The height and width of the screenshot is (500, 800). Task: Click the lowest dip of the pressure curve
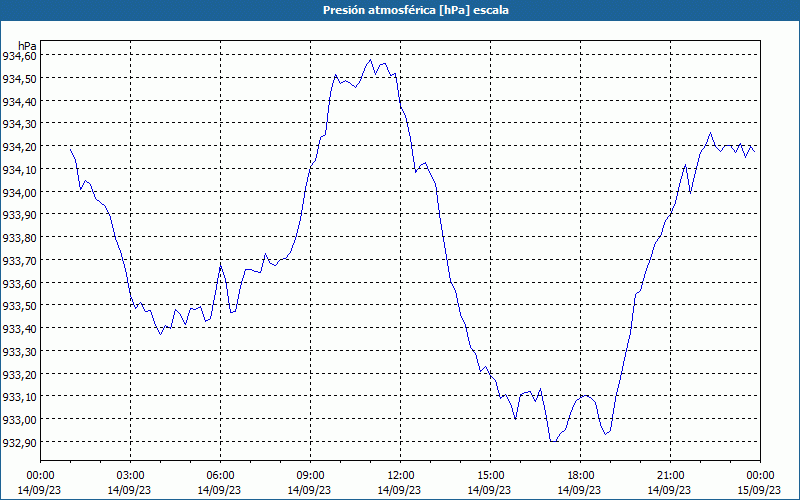(552, 440)
